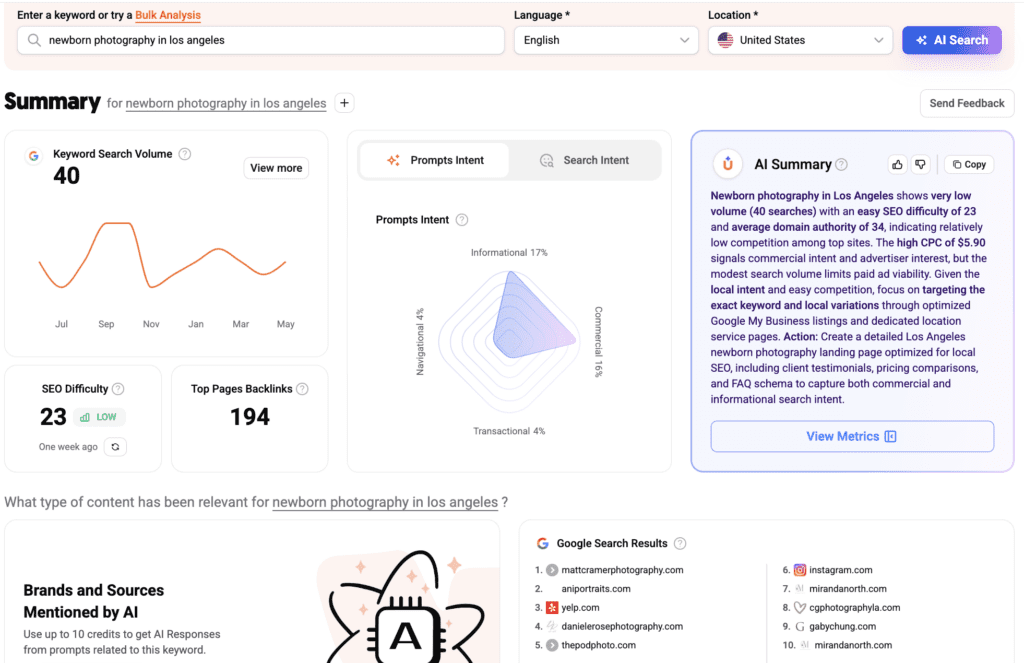Click the Prompts Intent chart help icon
1024x663 pixels.
(462, 219)
